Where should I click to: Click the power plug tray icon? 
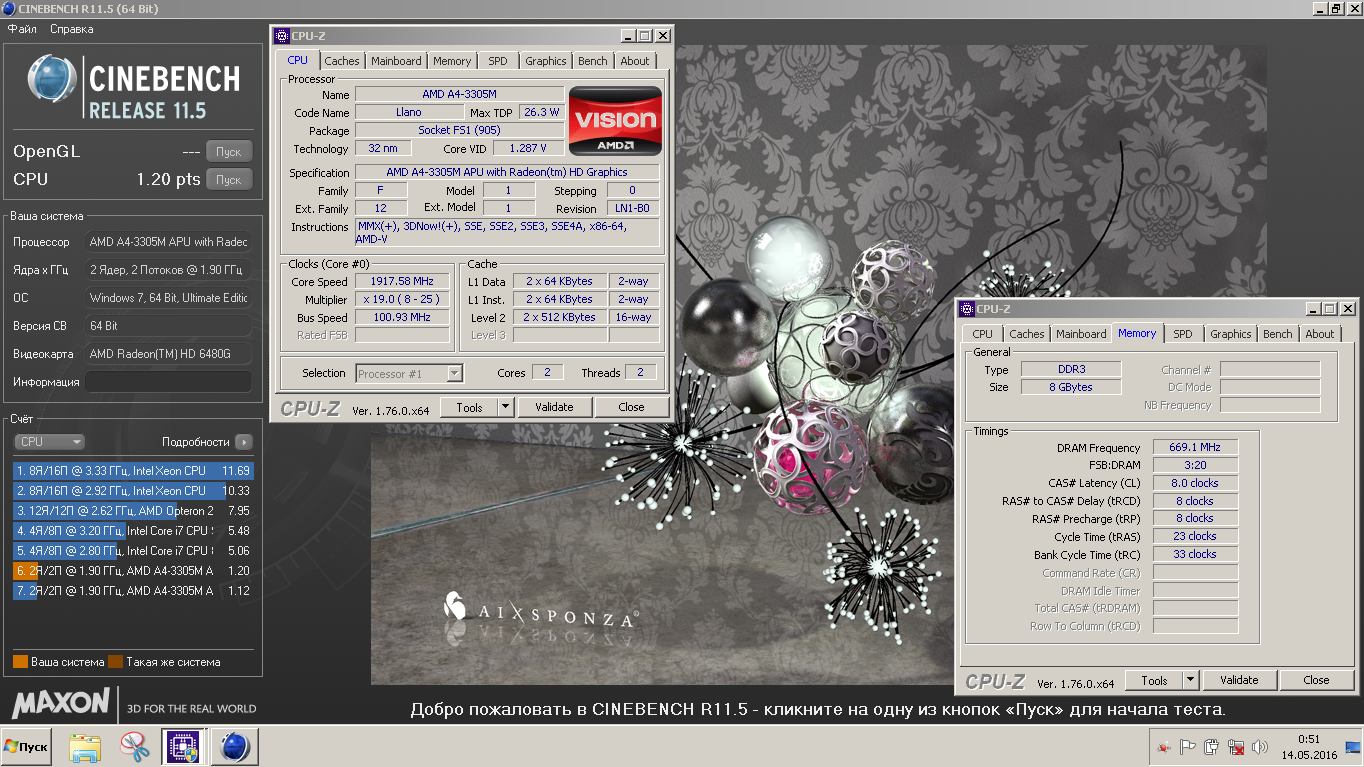click(1212, 747)
